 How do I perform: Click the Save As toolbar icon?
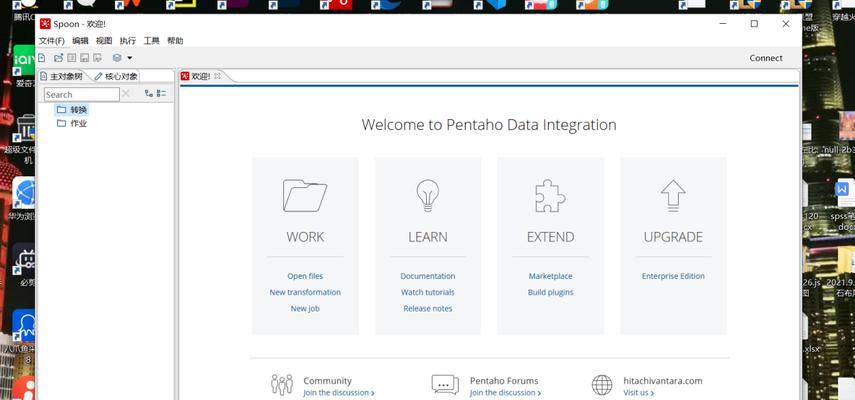click(98, 58)
